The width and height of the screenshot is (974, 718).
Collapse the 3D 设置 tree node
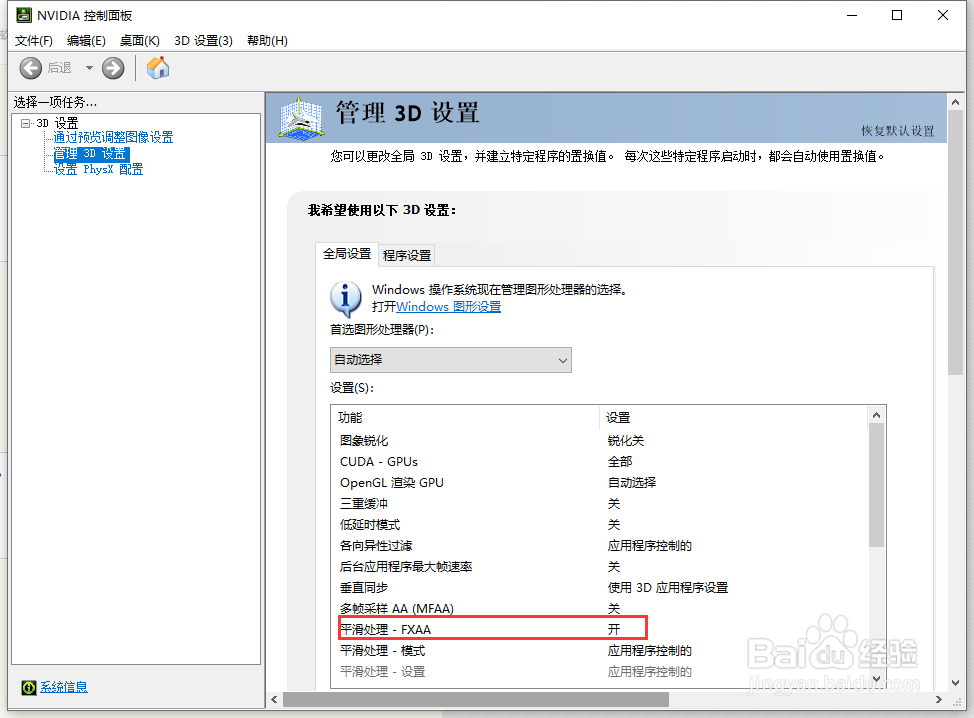(x=25, y=123)
